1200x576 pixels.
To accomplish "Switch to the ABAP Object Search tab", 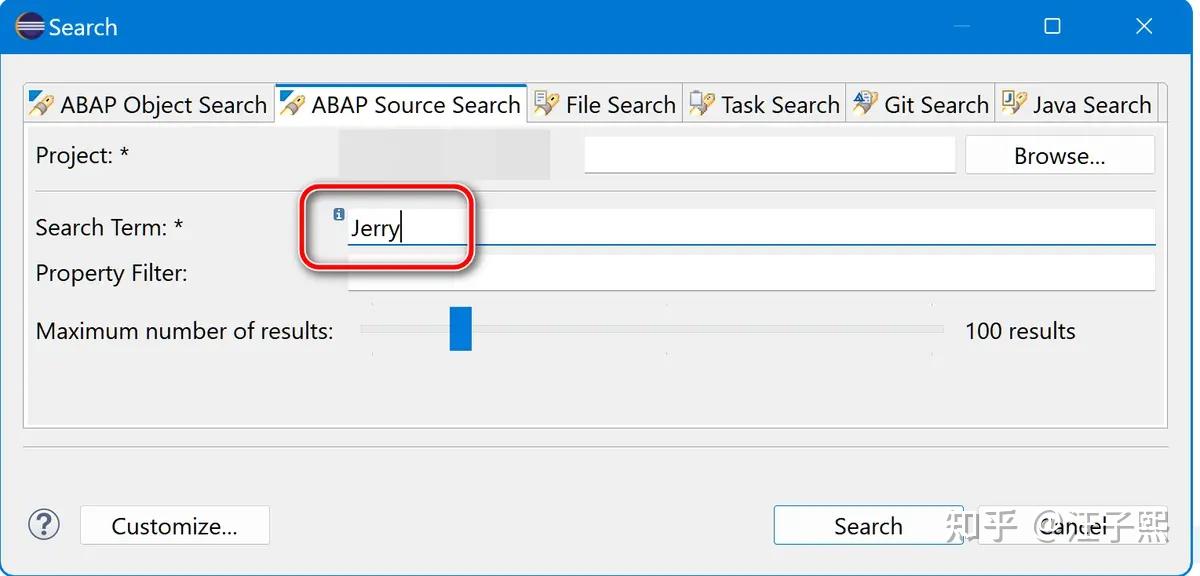I will click(148, 104).
